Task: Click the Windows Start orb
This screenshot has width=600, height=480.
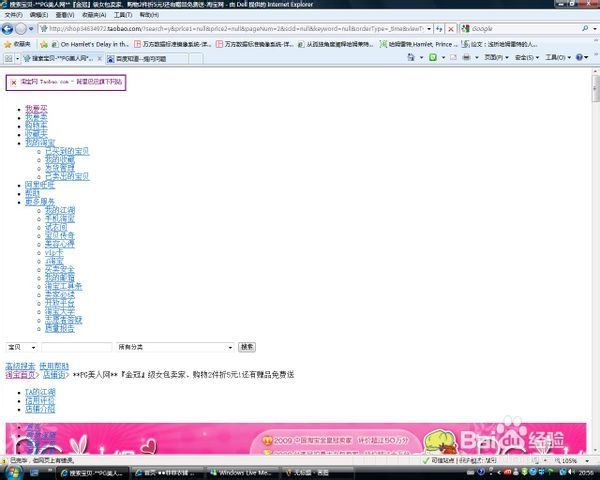Action: coord(14,472)
